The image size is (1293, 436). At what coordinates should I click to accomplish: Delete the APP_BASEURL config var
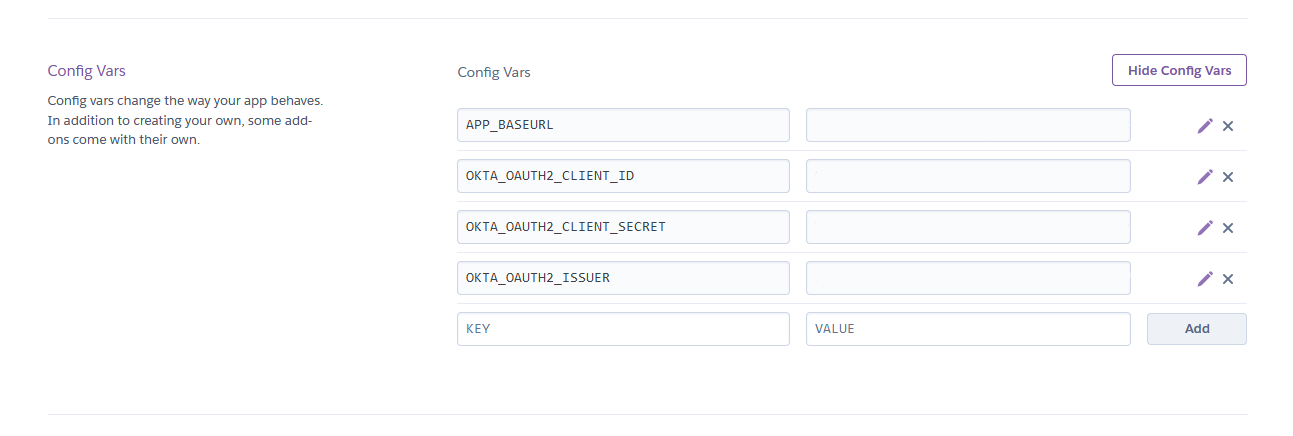1228,126
